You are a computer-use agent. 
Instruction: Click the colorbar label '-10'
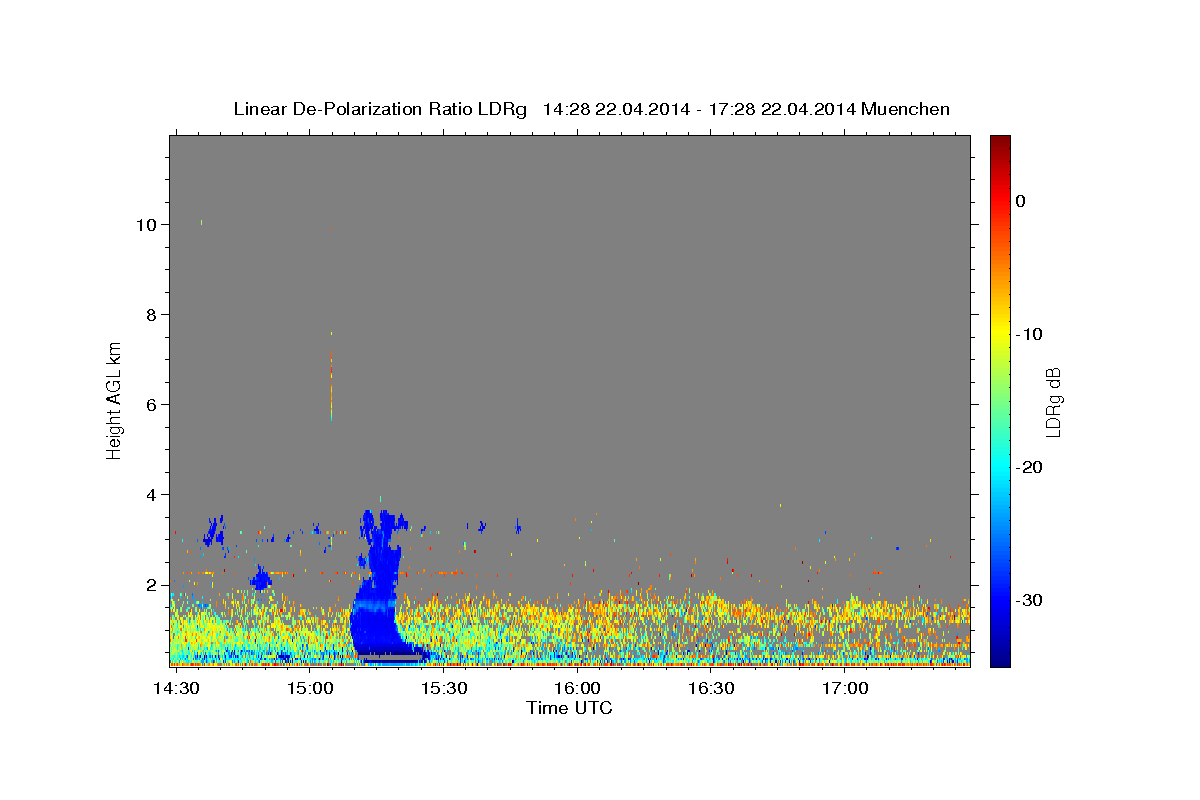(1029, 334)
